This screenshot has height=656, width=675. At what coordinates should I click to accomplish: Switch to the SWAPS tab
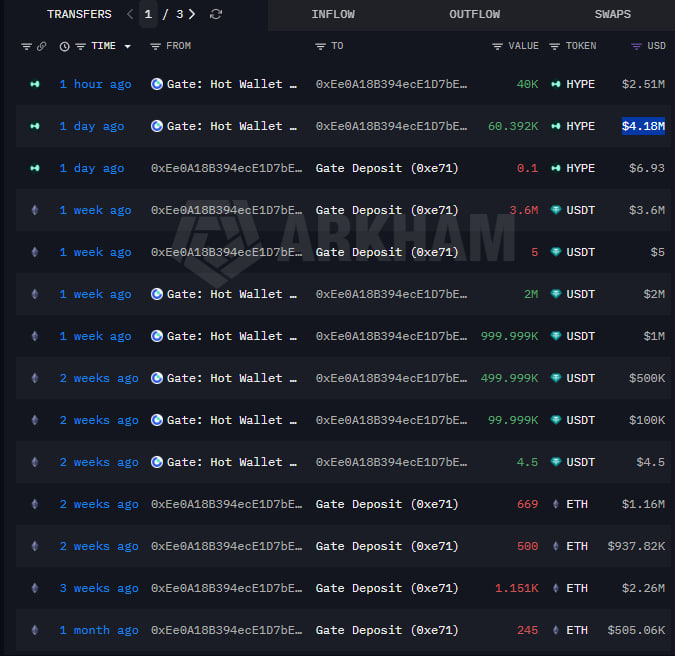click(x=613, y=14)
